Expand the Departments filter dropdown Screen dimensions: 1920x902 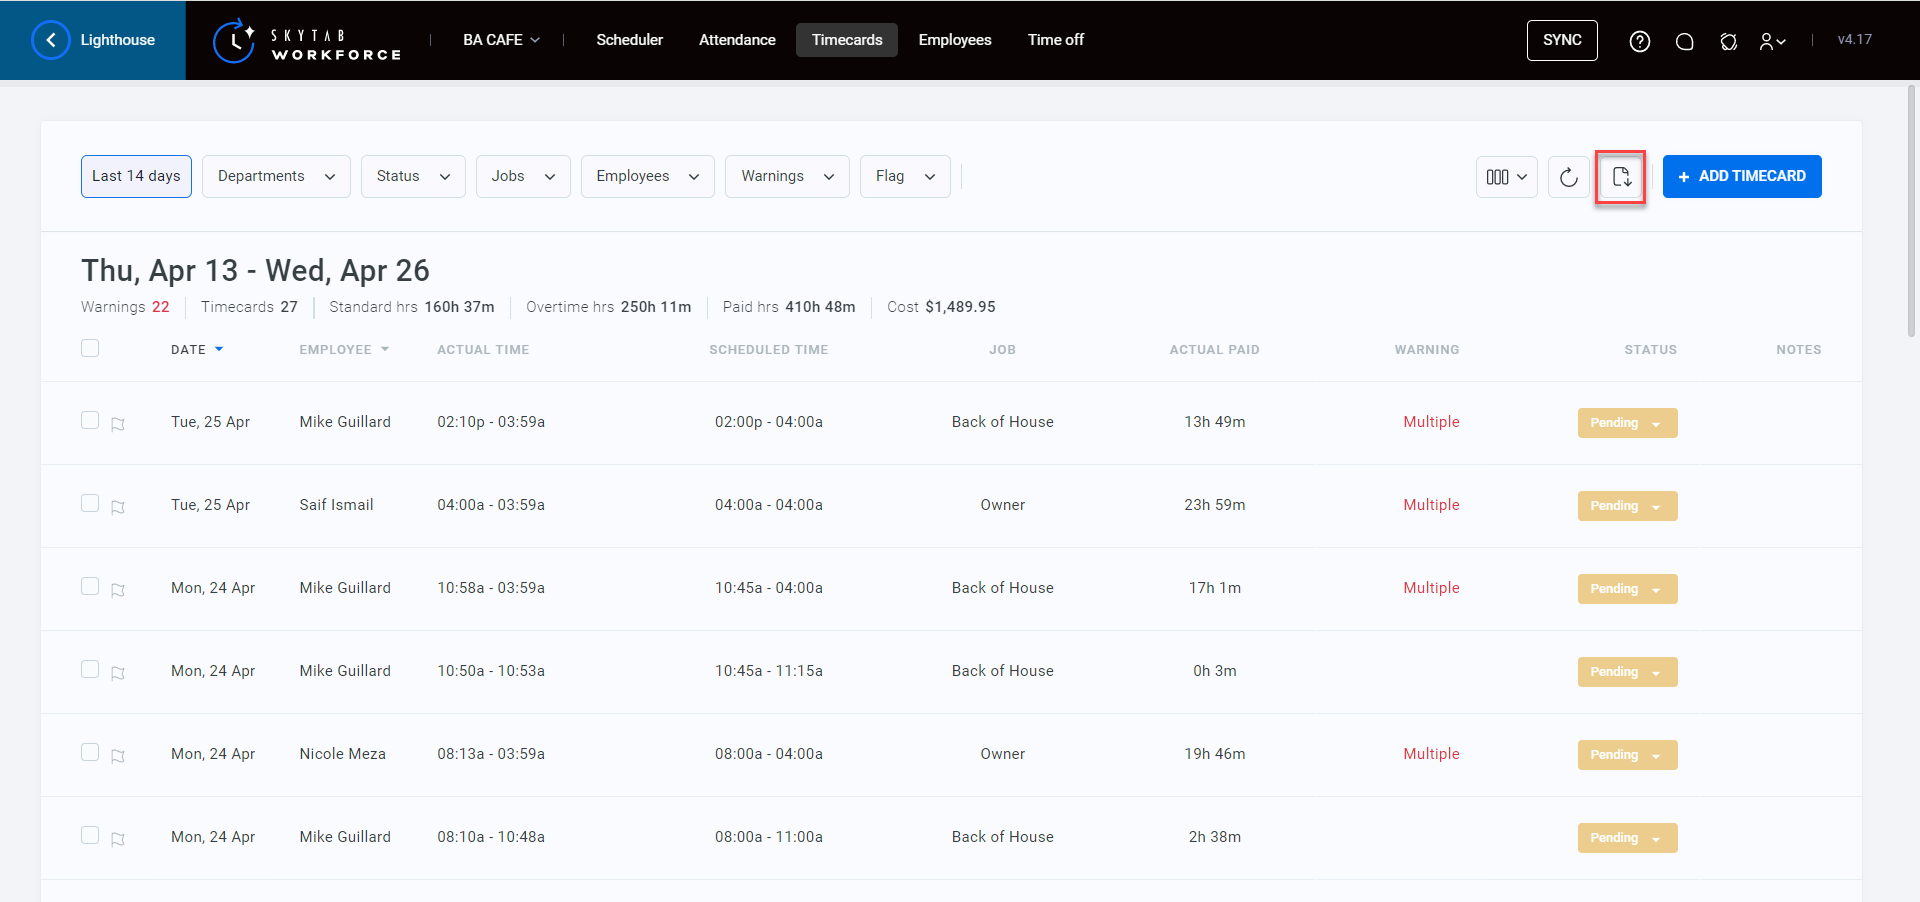[276, 176]
